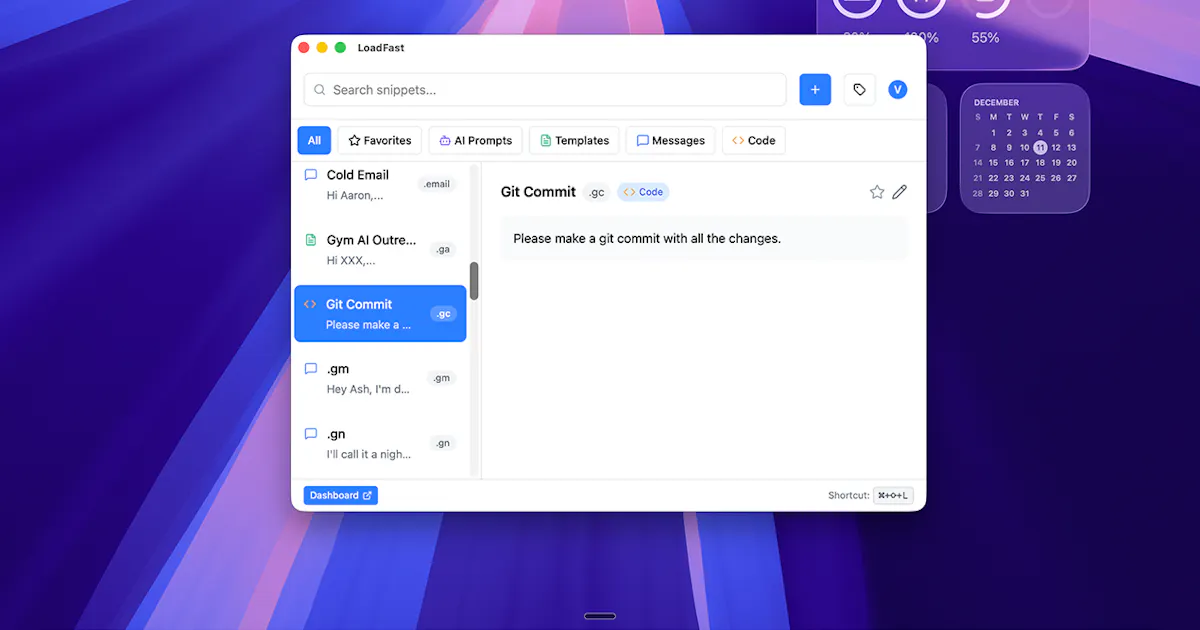Image resolution: width=1200 pixels, height=630 pixels.
Task: Filter by Code tab
Action: tap(754, 141)
